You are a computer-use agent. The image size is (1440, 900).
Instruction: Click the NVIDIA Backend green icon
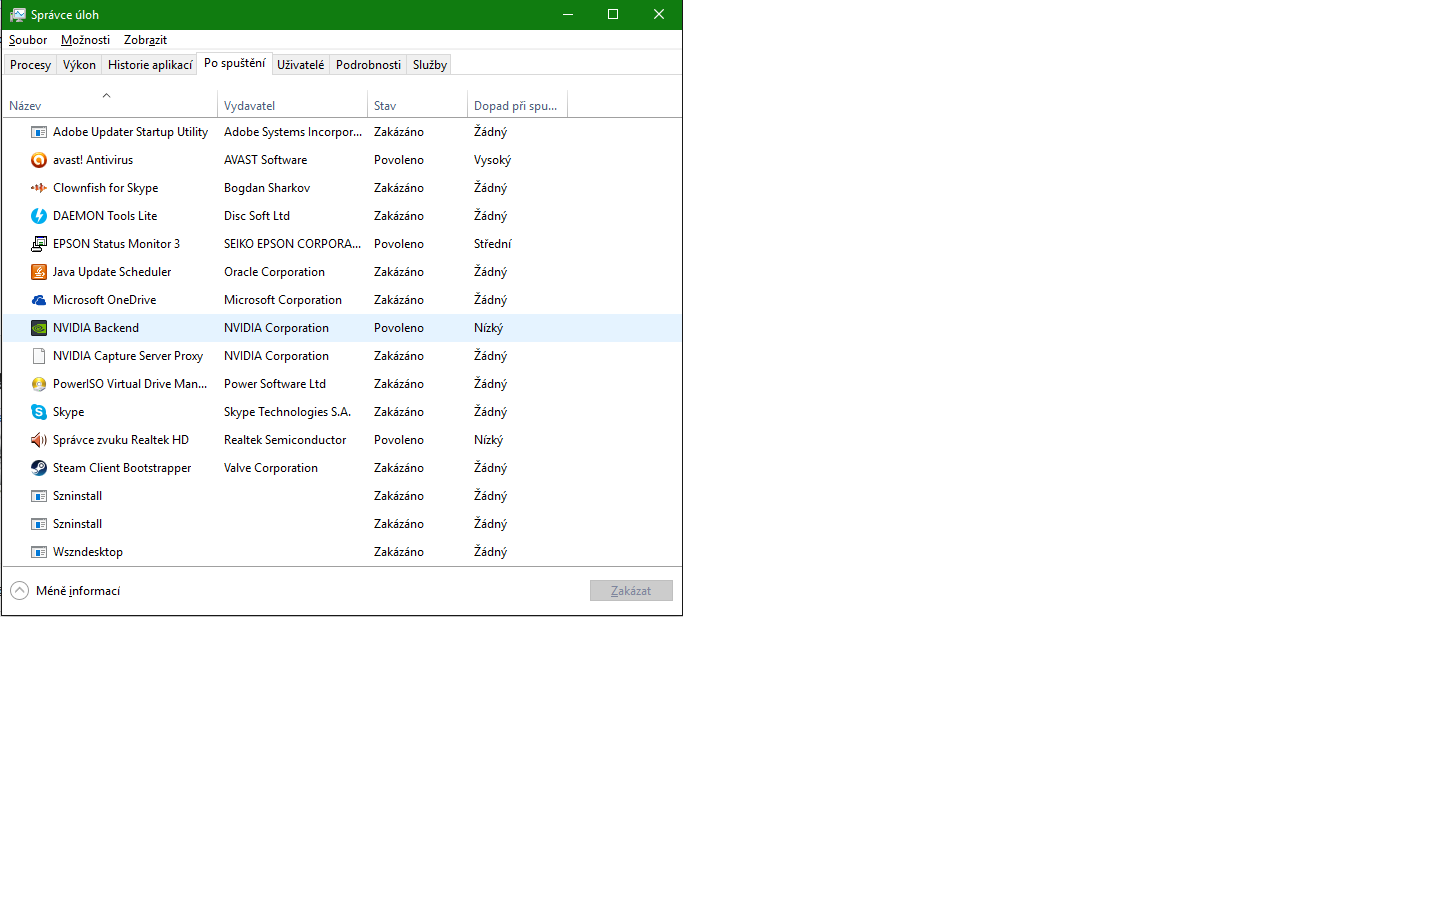[39, 328]
